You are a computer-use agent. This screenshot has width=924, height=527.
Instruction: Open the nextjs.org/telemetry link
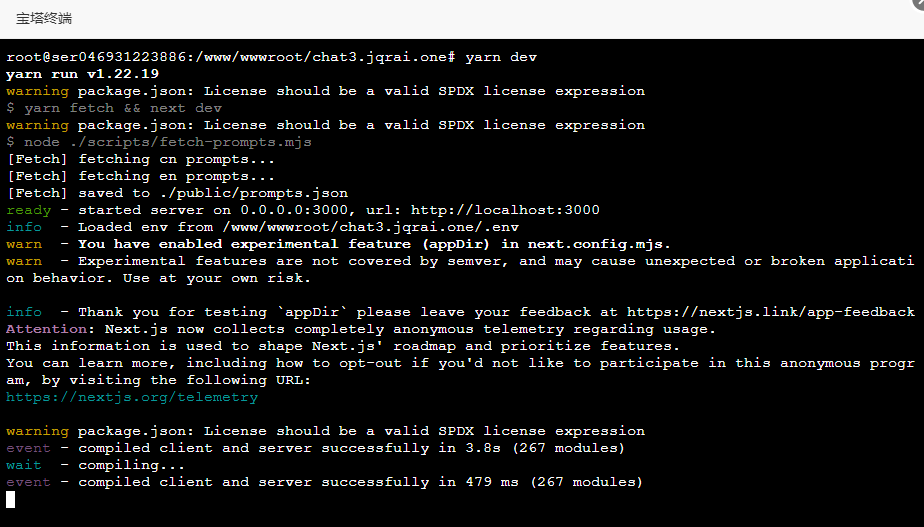point(132,397)
